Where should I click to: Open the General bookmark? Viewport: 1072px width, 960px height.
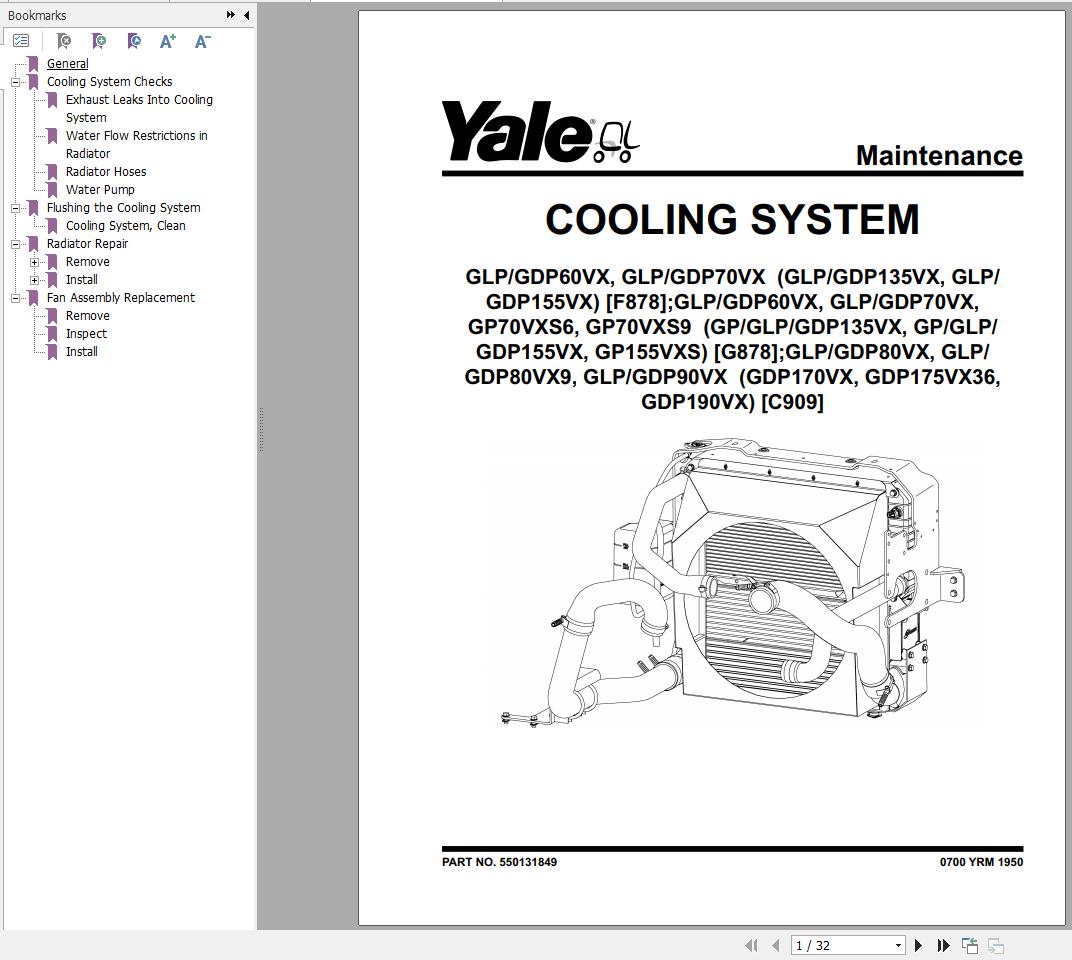coord(67,64)
